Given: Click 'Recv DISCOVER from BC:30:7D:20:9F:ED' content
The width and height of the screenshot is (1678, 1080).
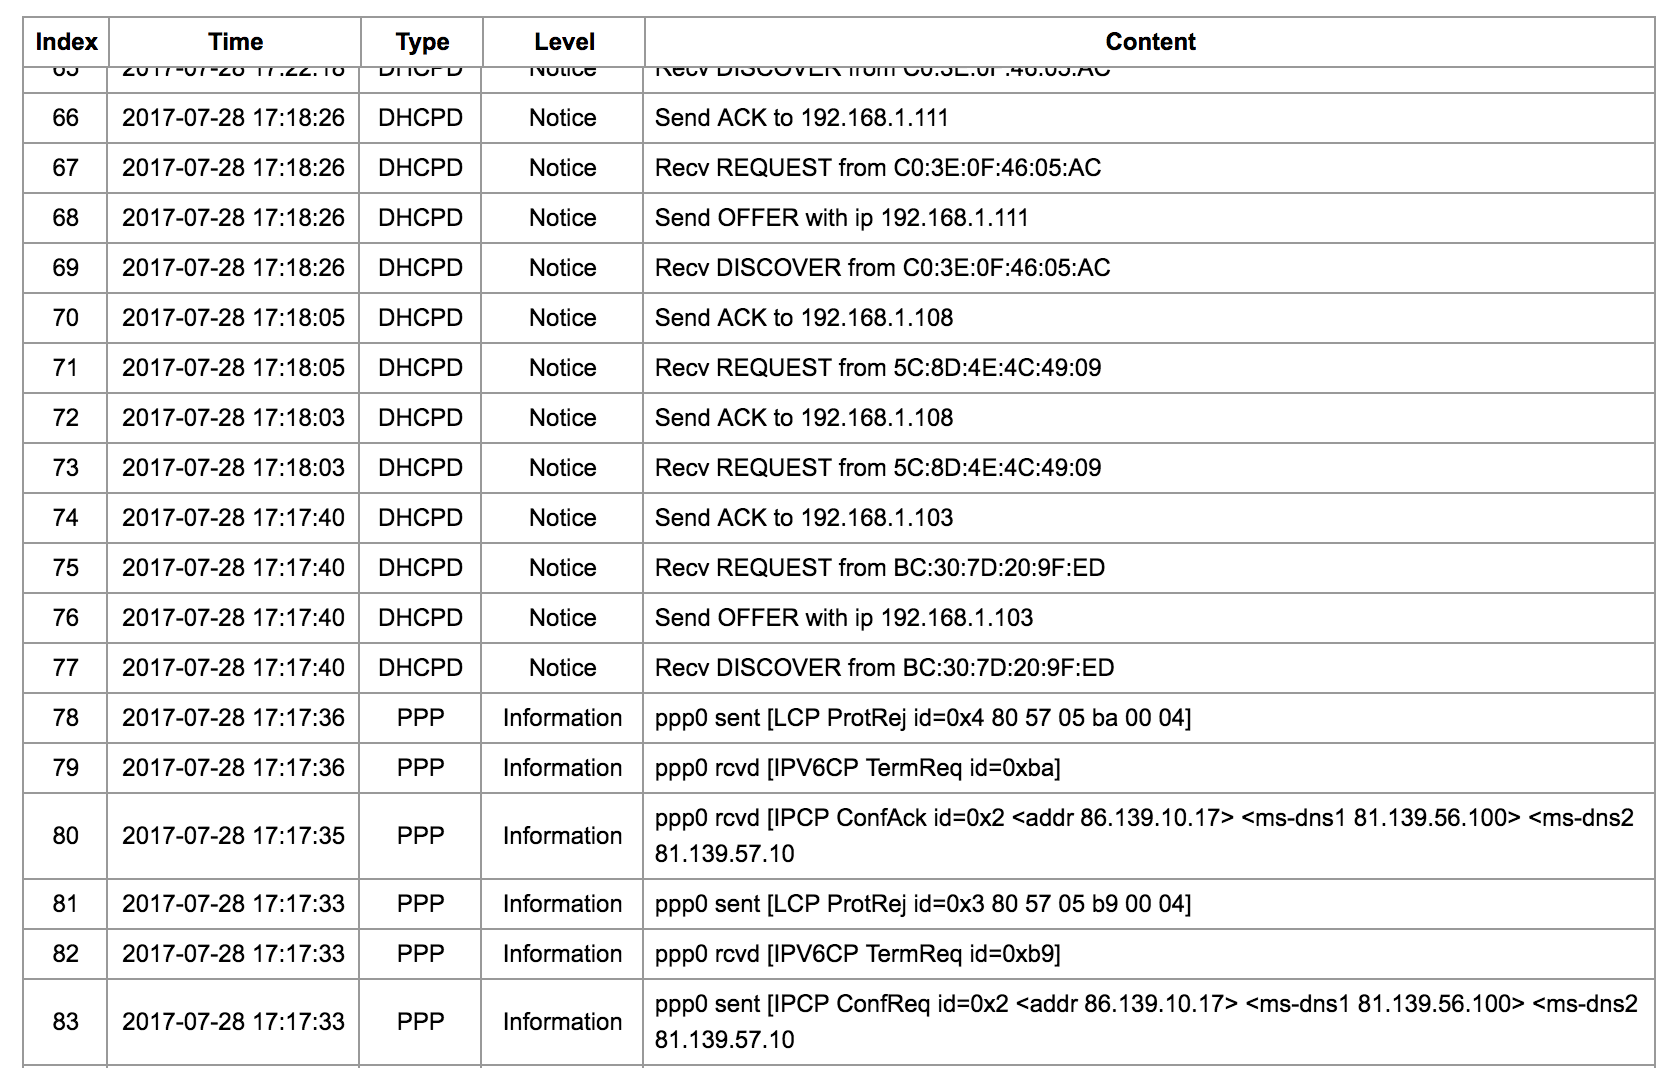Looking at the screenshot, I should pyautogui.click(x=884, y=668).
